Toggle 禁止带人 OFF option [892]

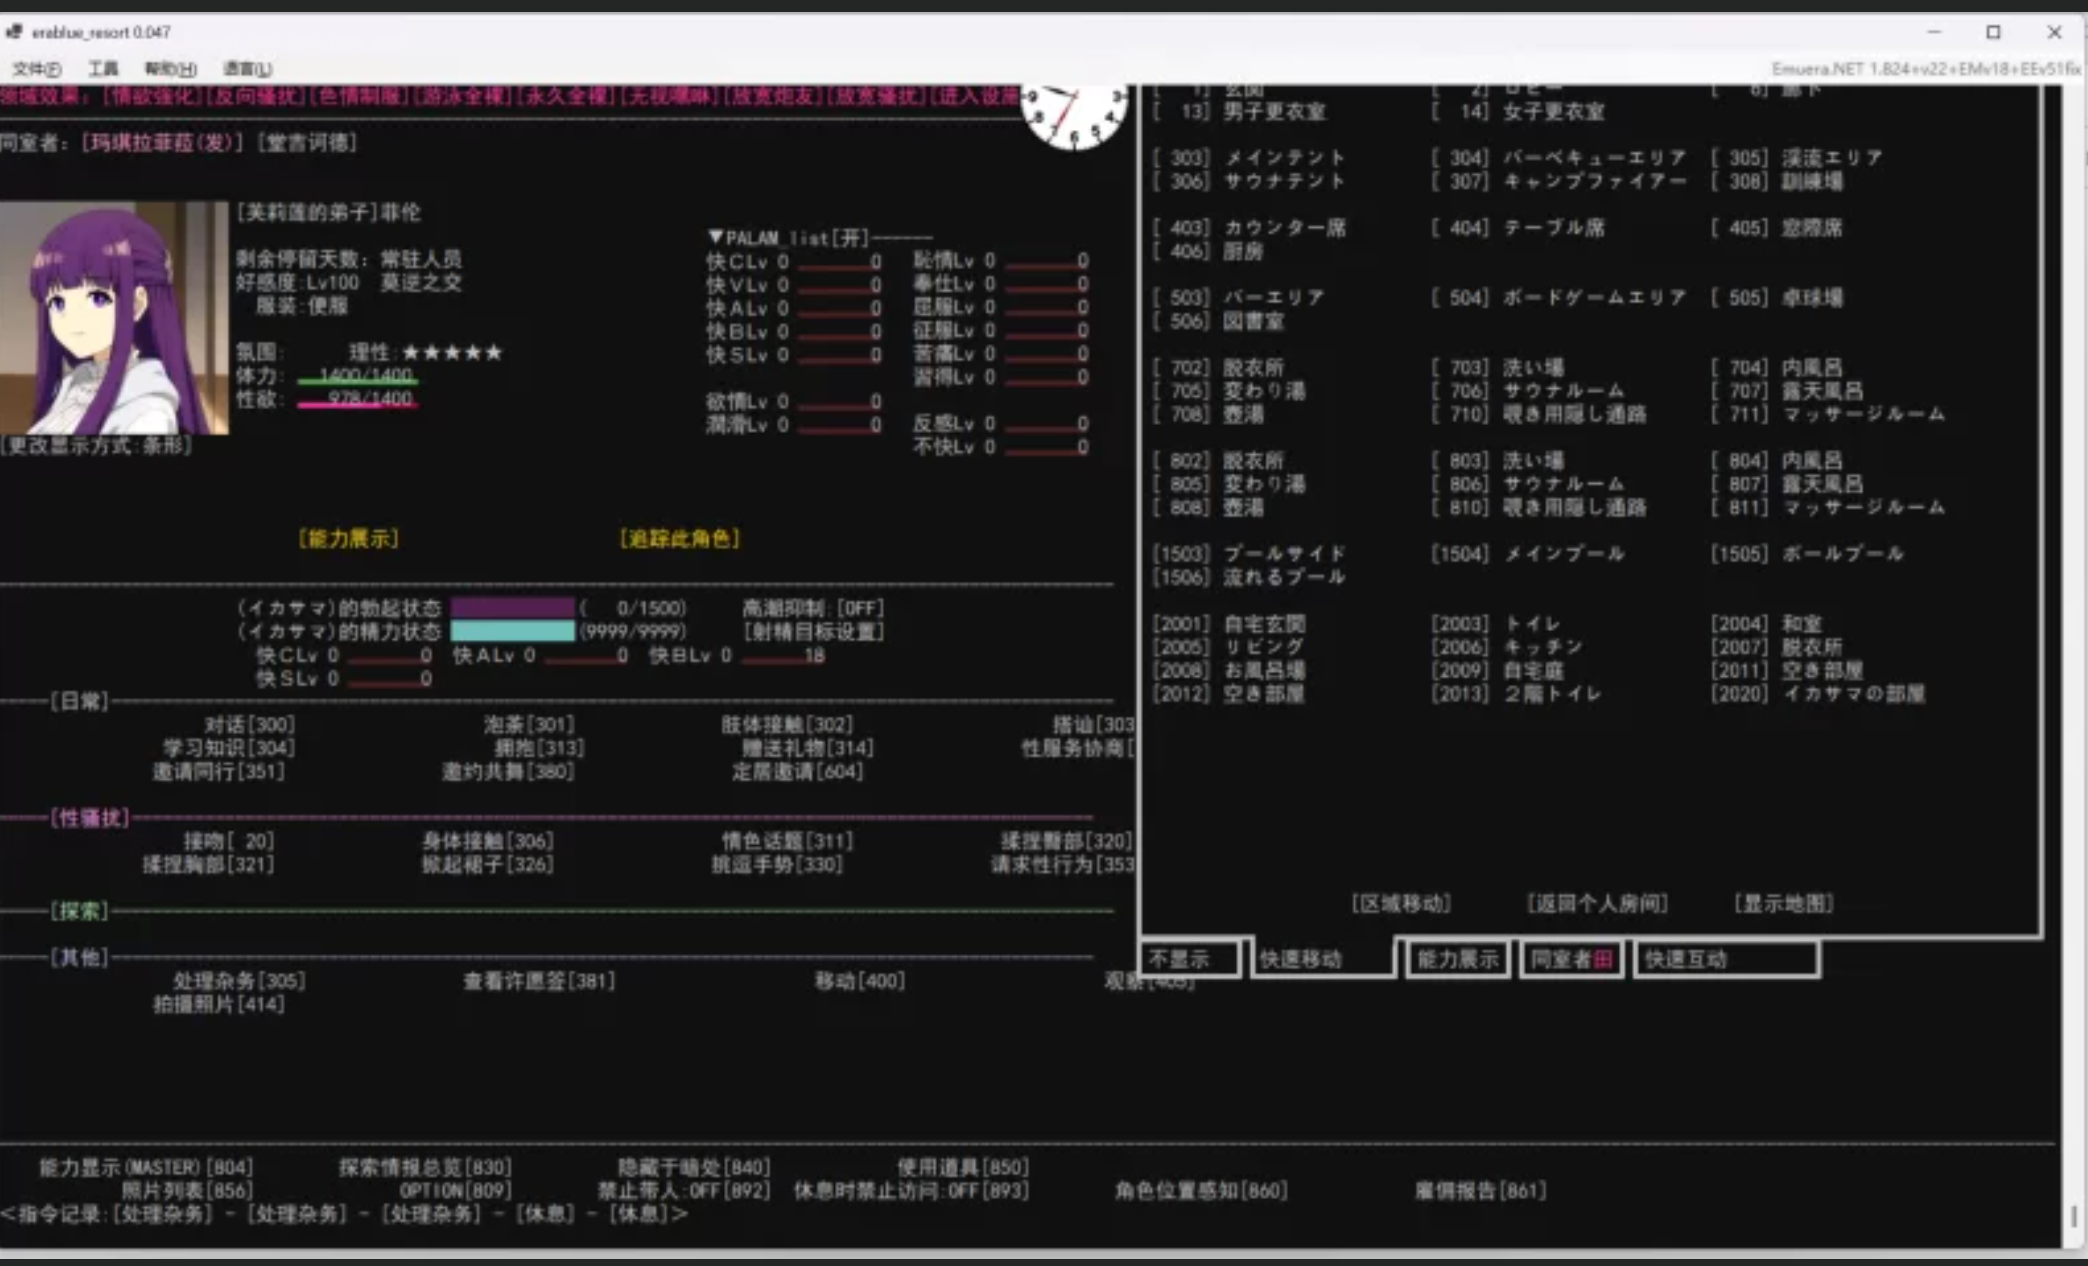tap(684, 1191)
